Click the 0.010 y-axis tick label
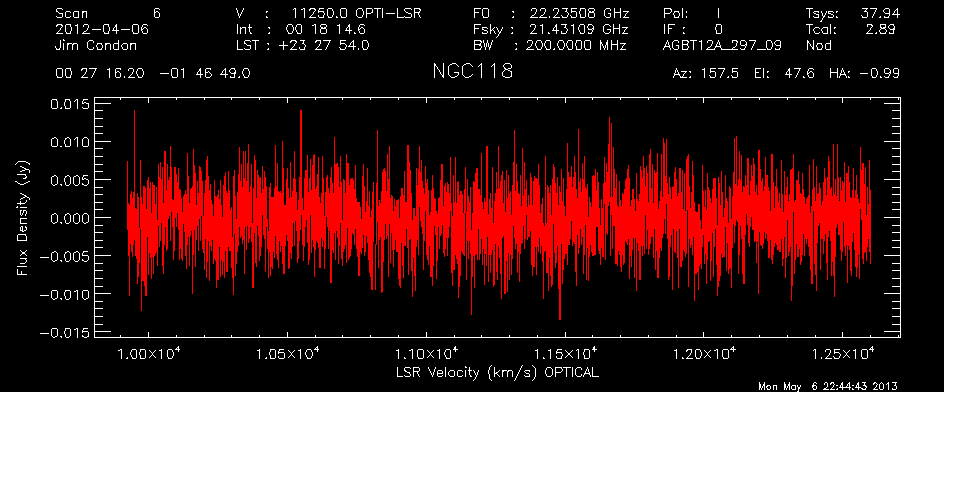The height and width of the screenshot is (490, 962). [69, 142]
